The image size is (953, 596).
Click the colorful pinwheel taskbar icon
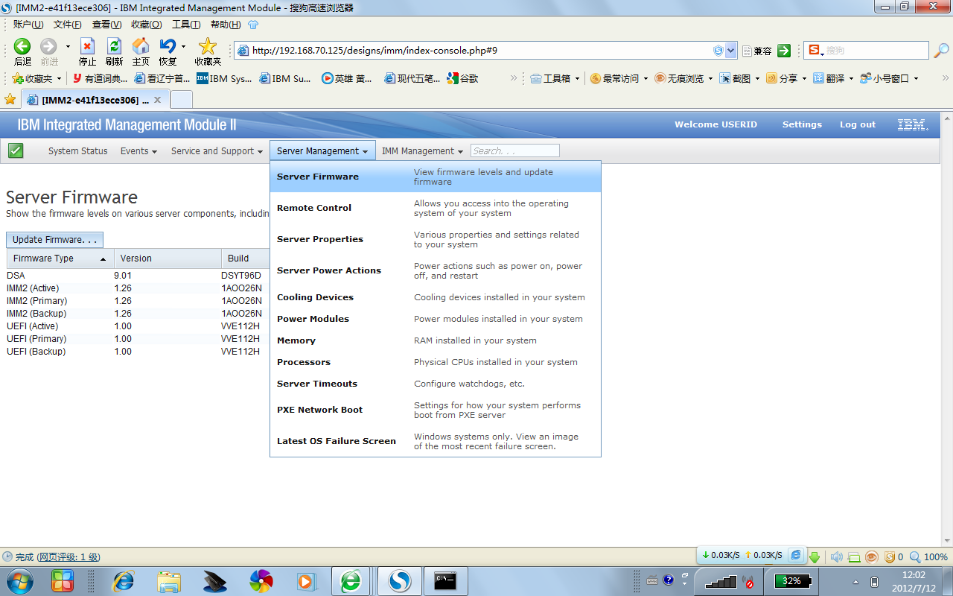[x=261, y=581]
